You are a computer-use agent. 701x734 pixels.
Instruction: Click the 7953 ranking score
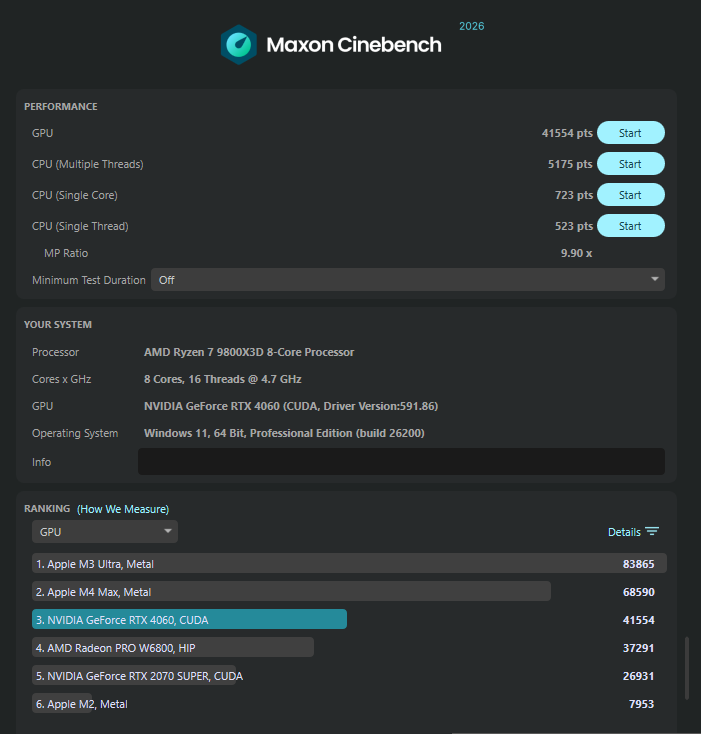pyautogui.click(x=641, y=704)
